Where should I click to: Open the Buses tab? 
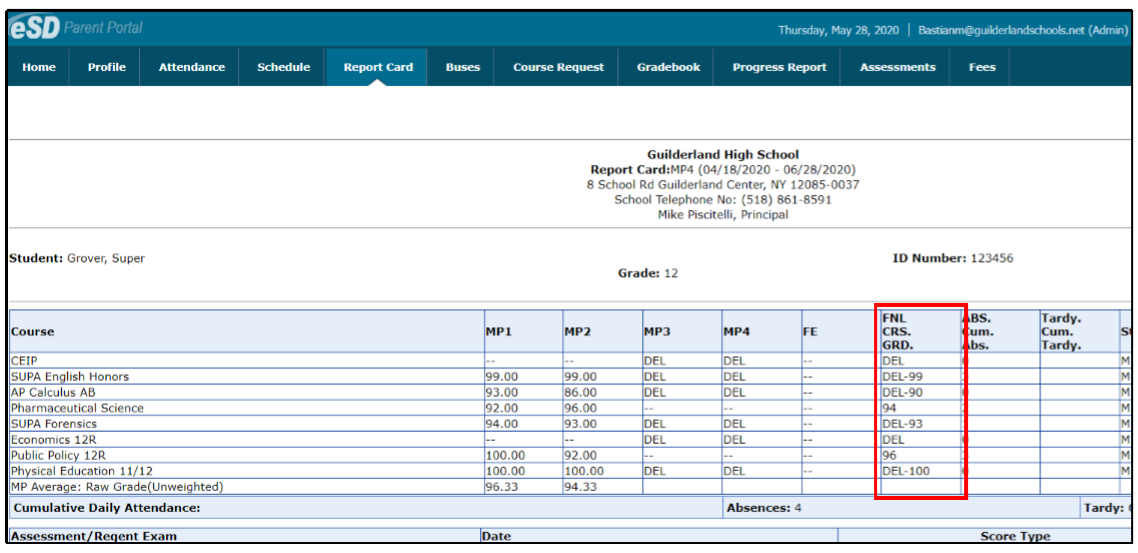click(x=463, y=67)
